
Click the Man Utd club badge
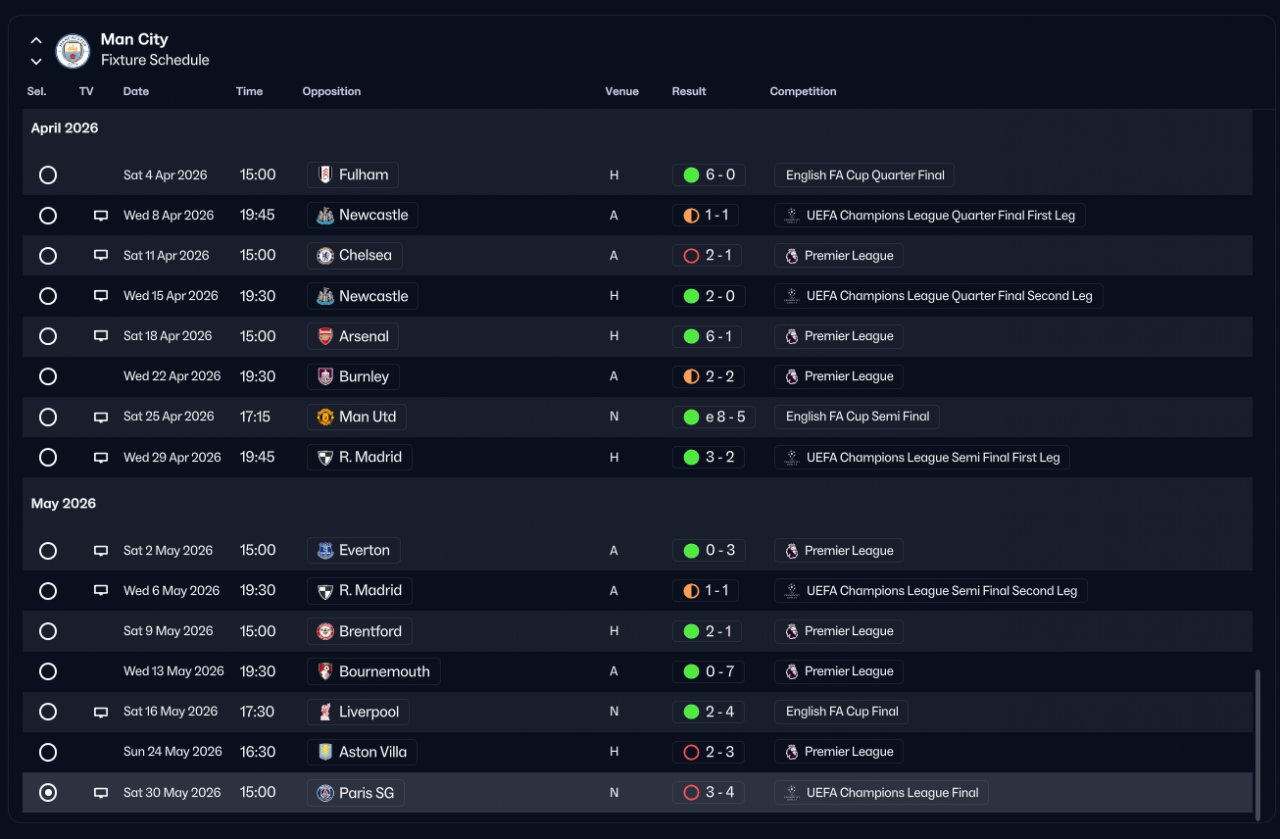point(325,417)
